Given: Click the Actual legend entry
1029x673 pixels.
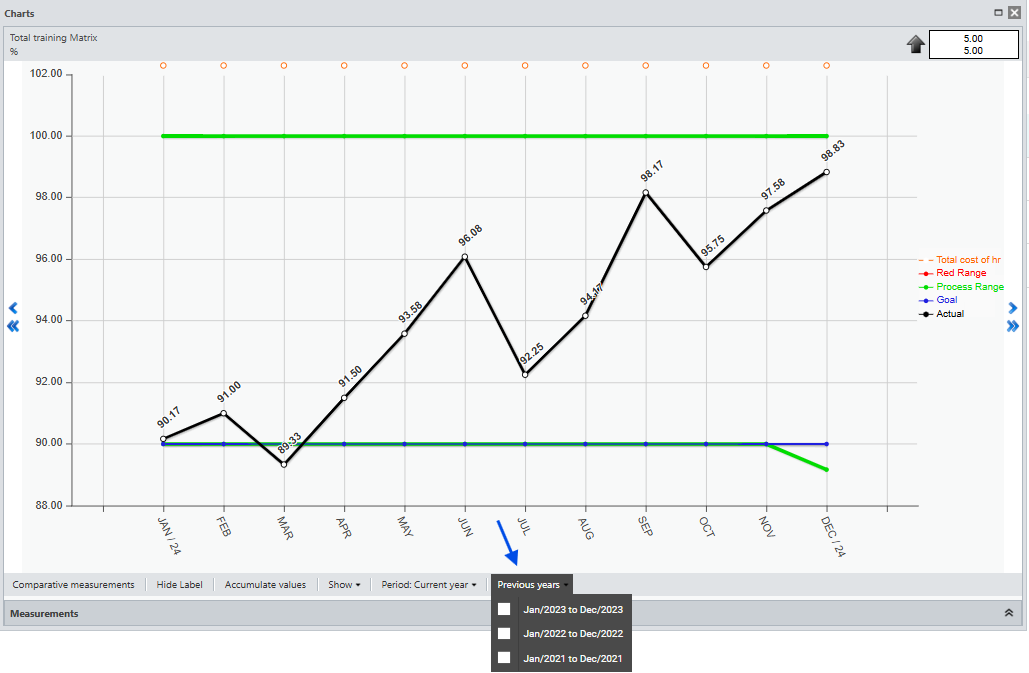Looking at the screenshot, I should pos(949,314).
